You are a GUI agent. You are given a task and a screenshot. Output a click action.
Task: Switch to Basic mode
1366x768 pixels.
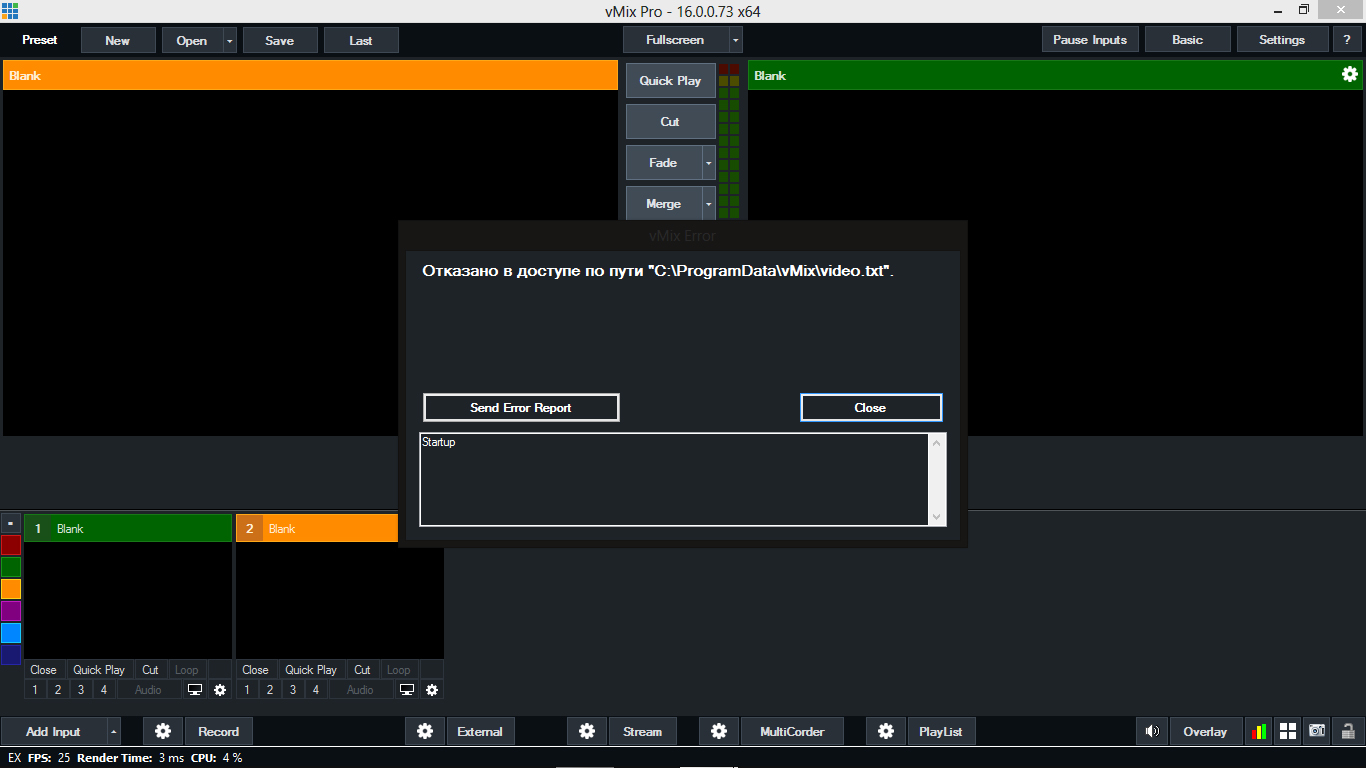[1188, 40]
